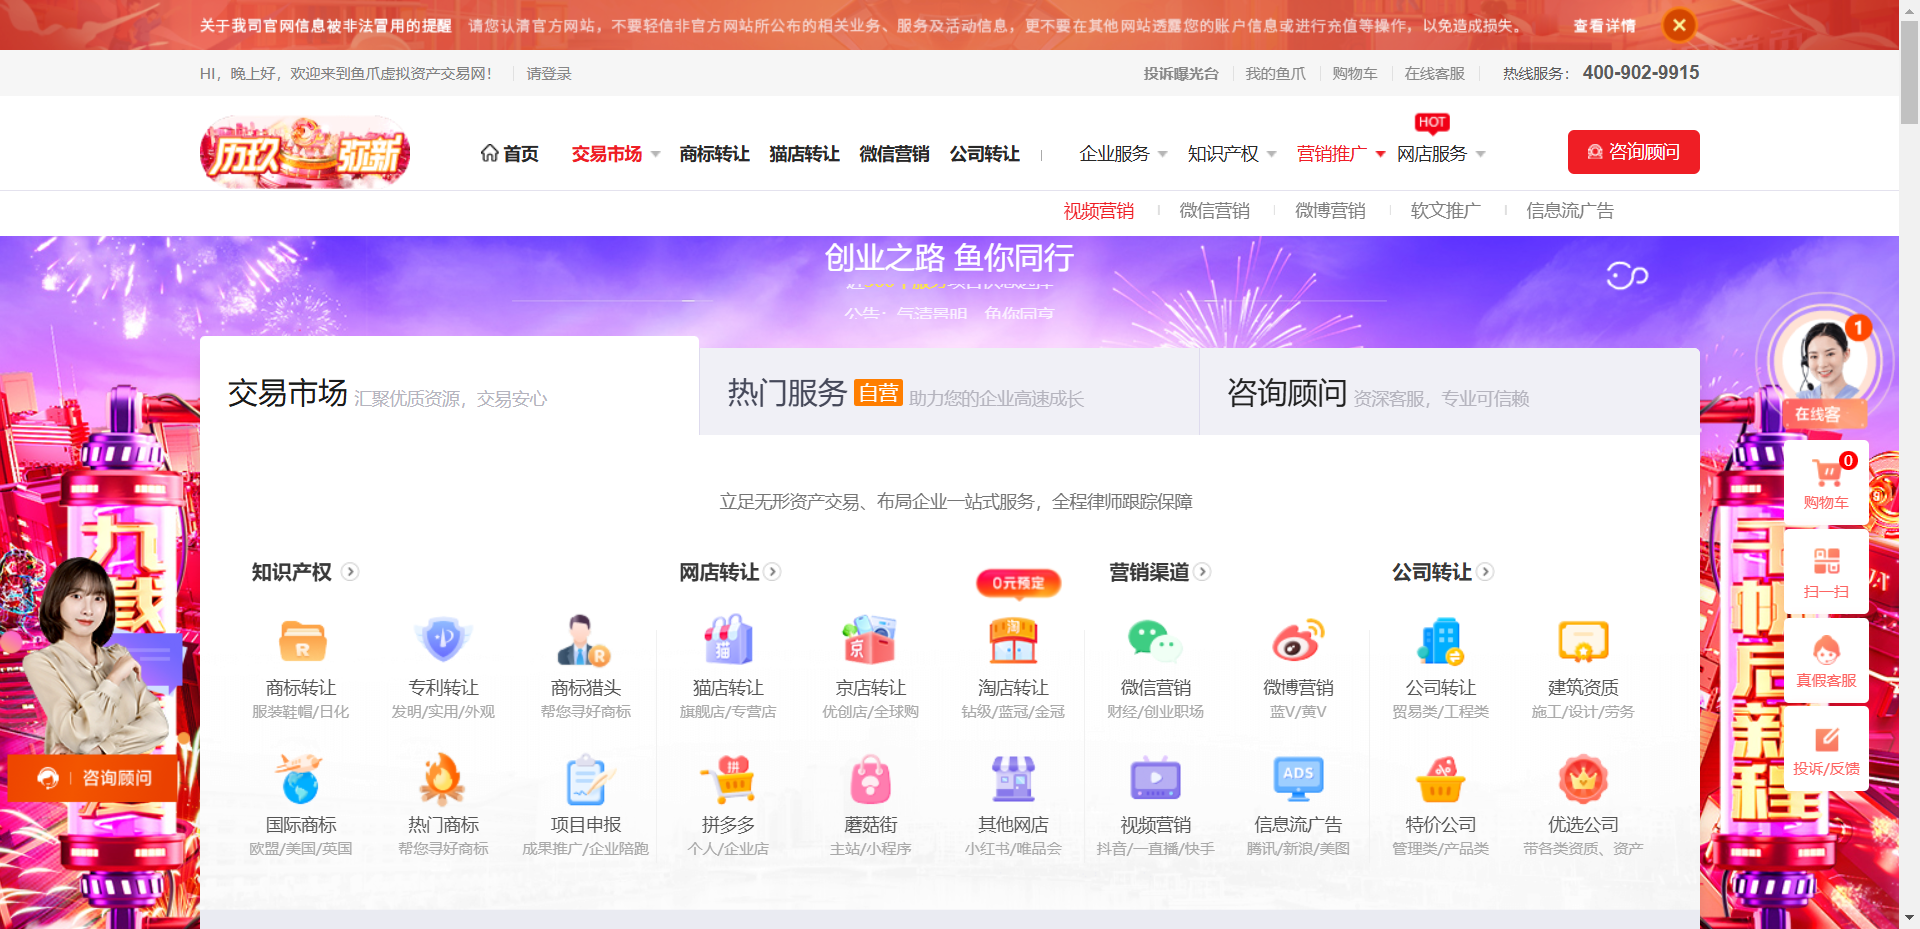Open the 拼多多 shopping cart icon
Viewport: 1920px width, 929px height.
[x=728, y=779]
